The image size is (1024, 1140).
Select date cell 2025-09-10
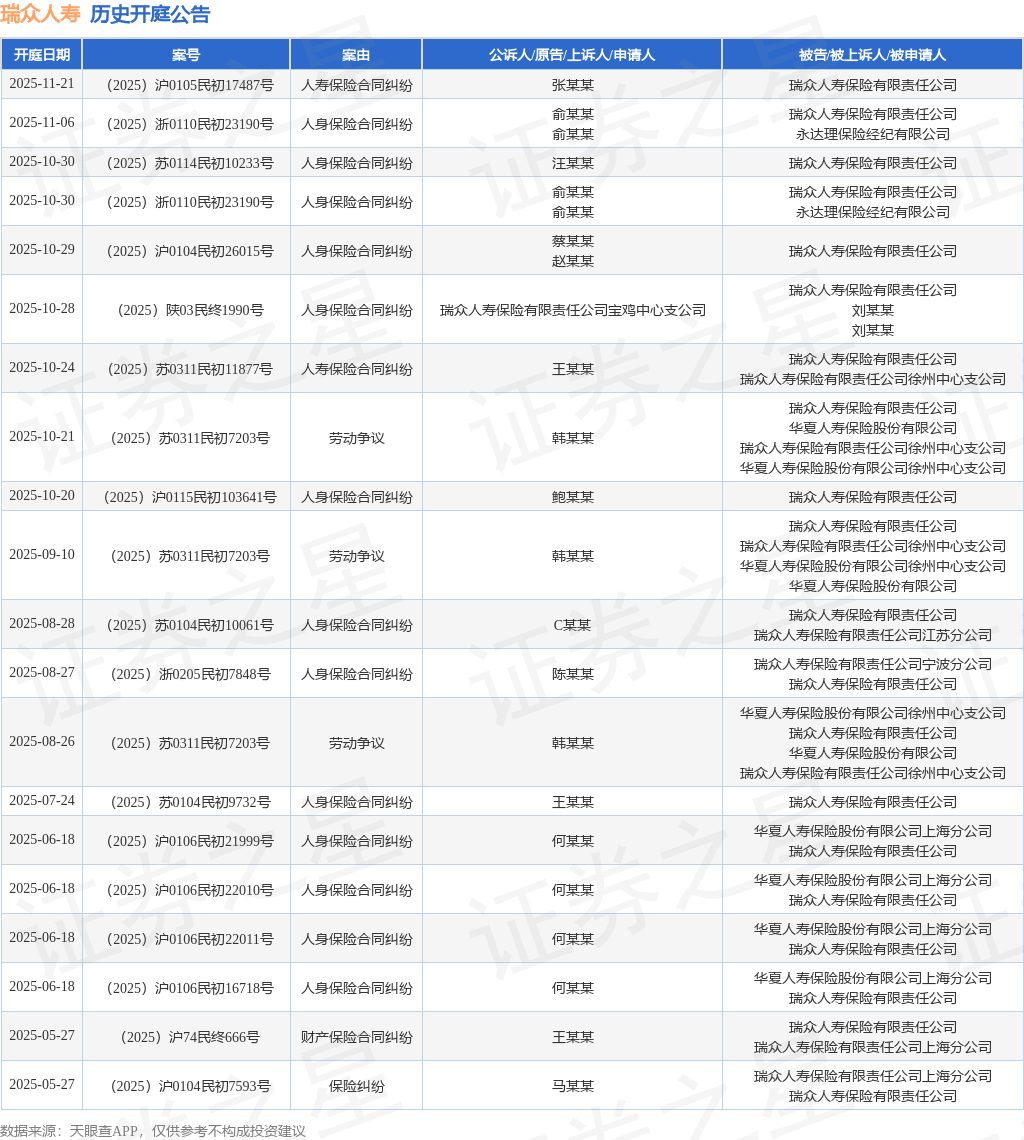point(41,554)
